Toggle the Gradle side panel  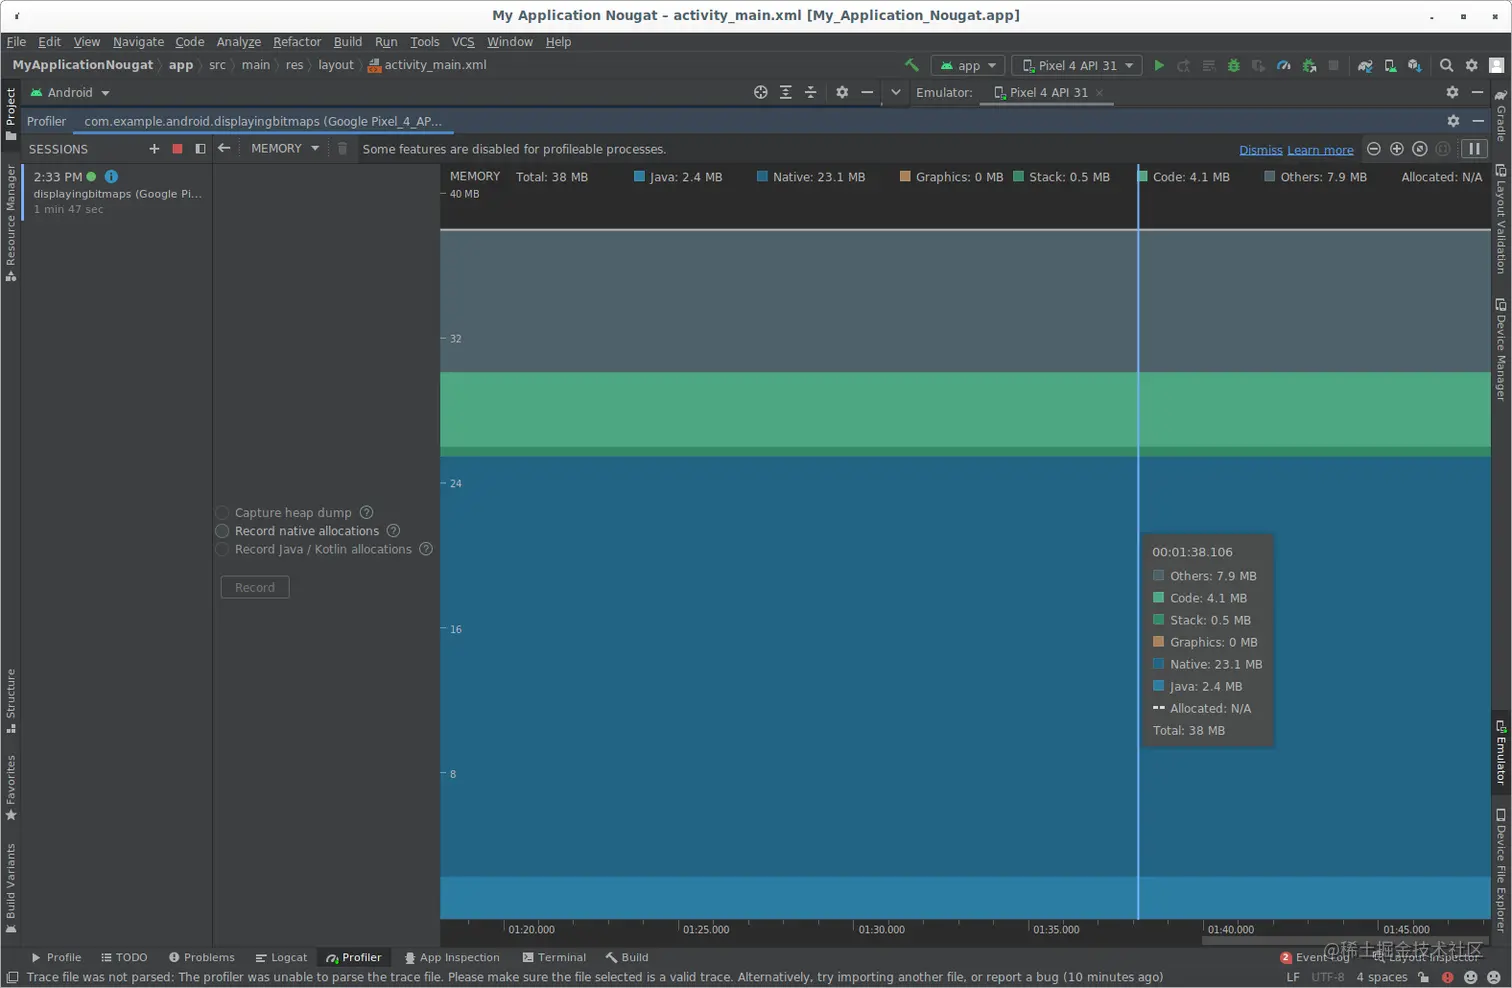pyautogui.click(x=1501, y=115)
